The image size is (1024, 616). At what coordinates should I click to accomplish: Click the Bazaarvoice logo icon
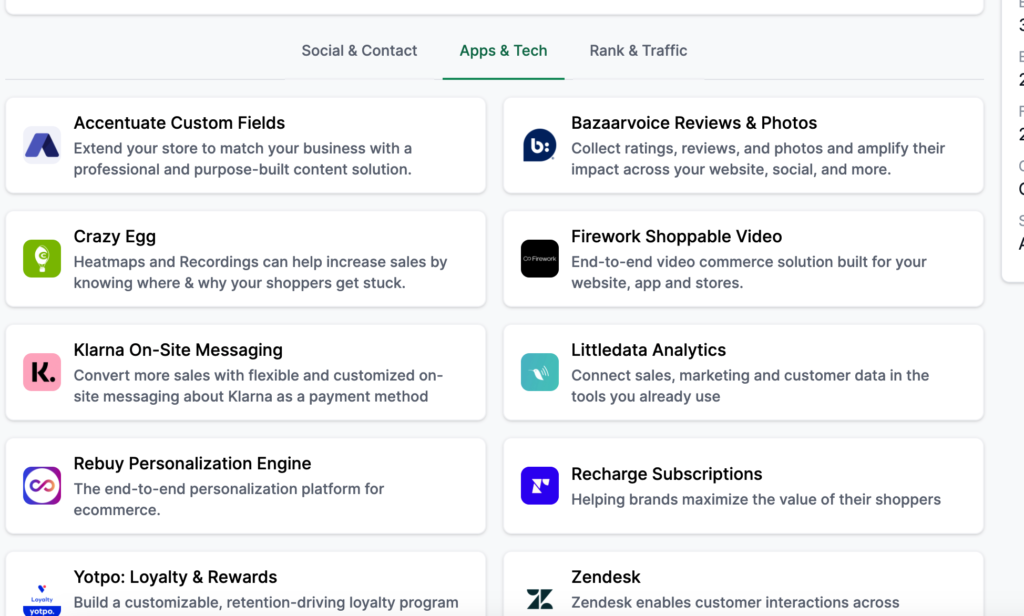tap(539, 145)
